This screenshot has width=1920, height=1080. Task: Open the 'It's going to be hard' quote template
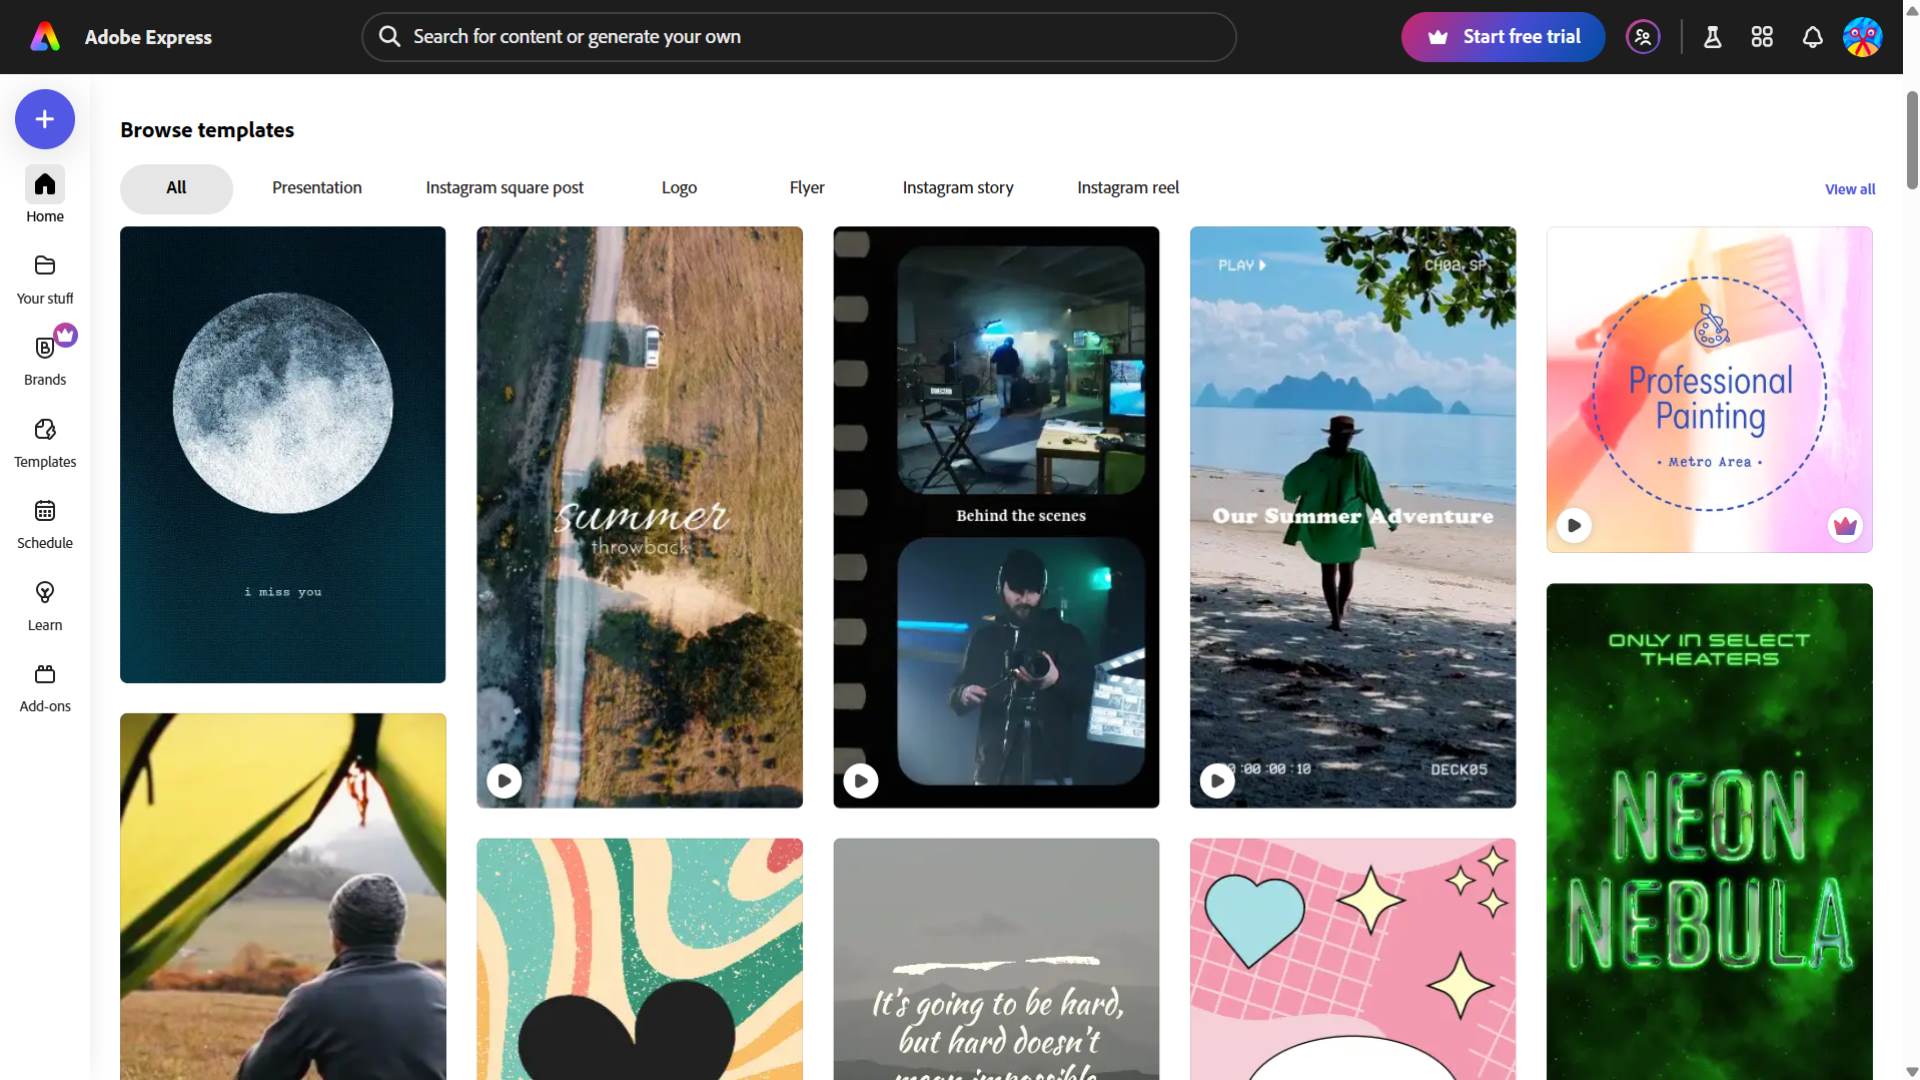click(x=996, y=959)
